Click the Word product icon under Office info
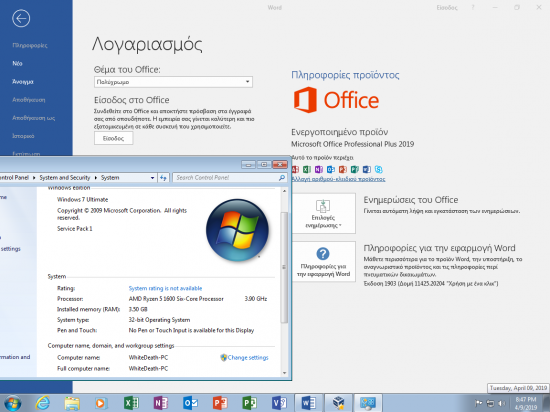550x412 pixels. coord(367,170)
